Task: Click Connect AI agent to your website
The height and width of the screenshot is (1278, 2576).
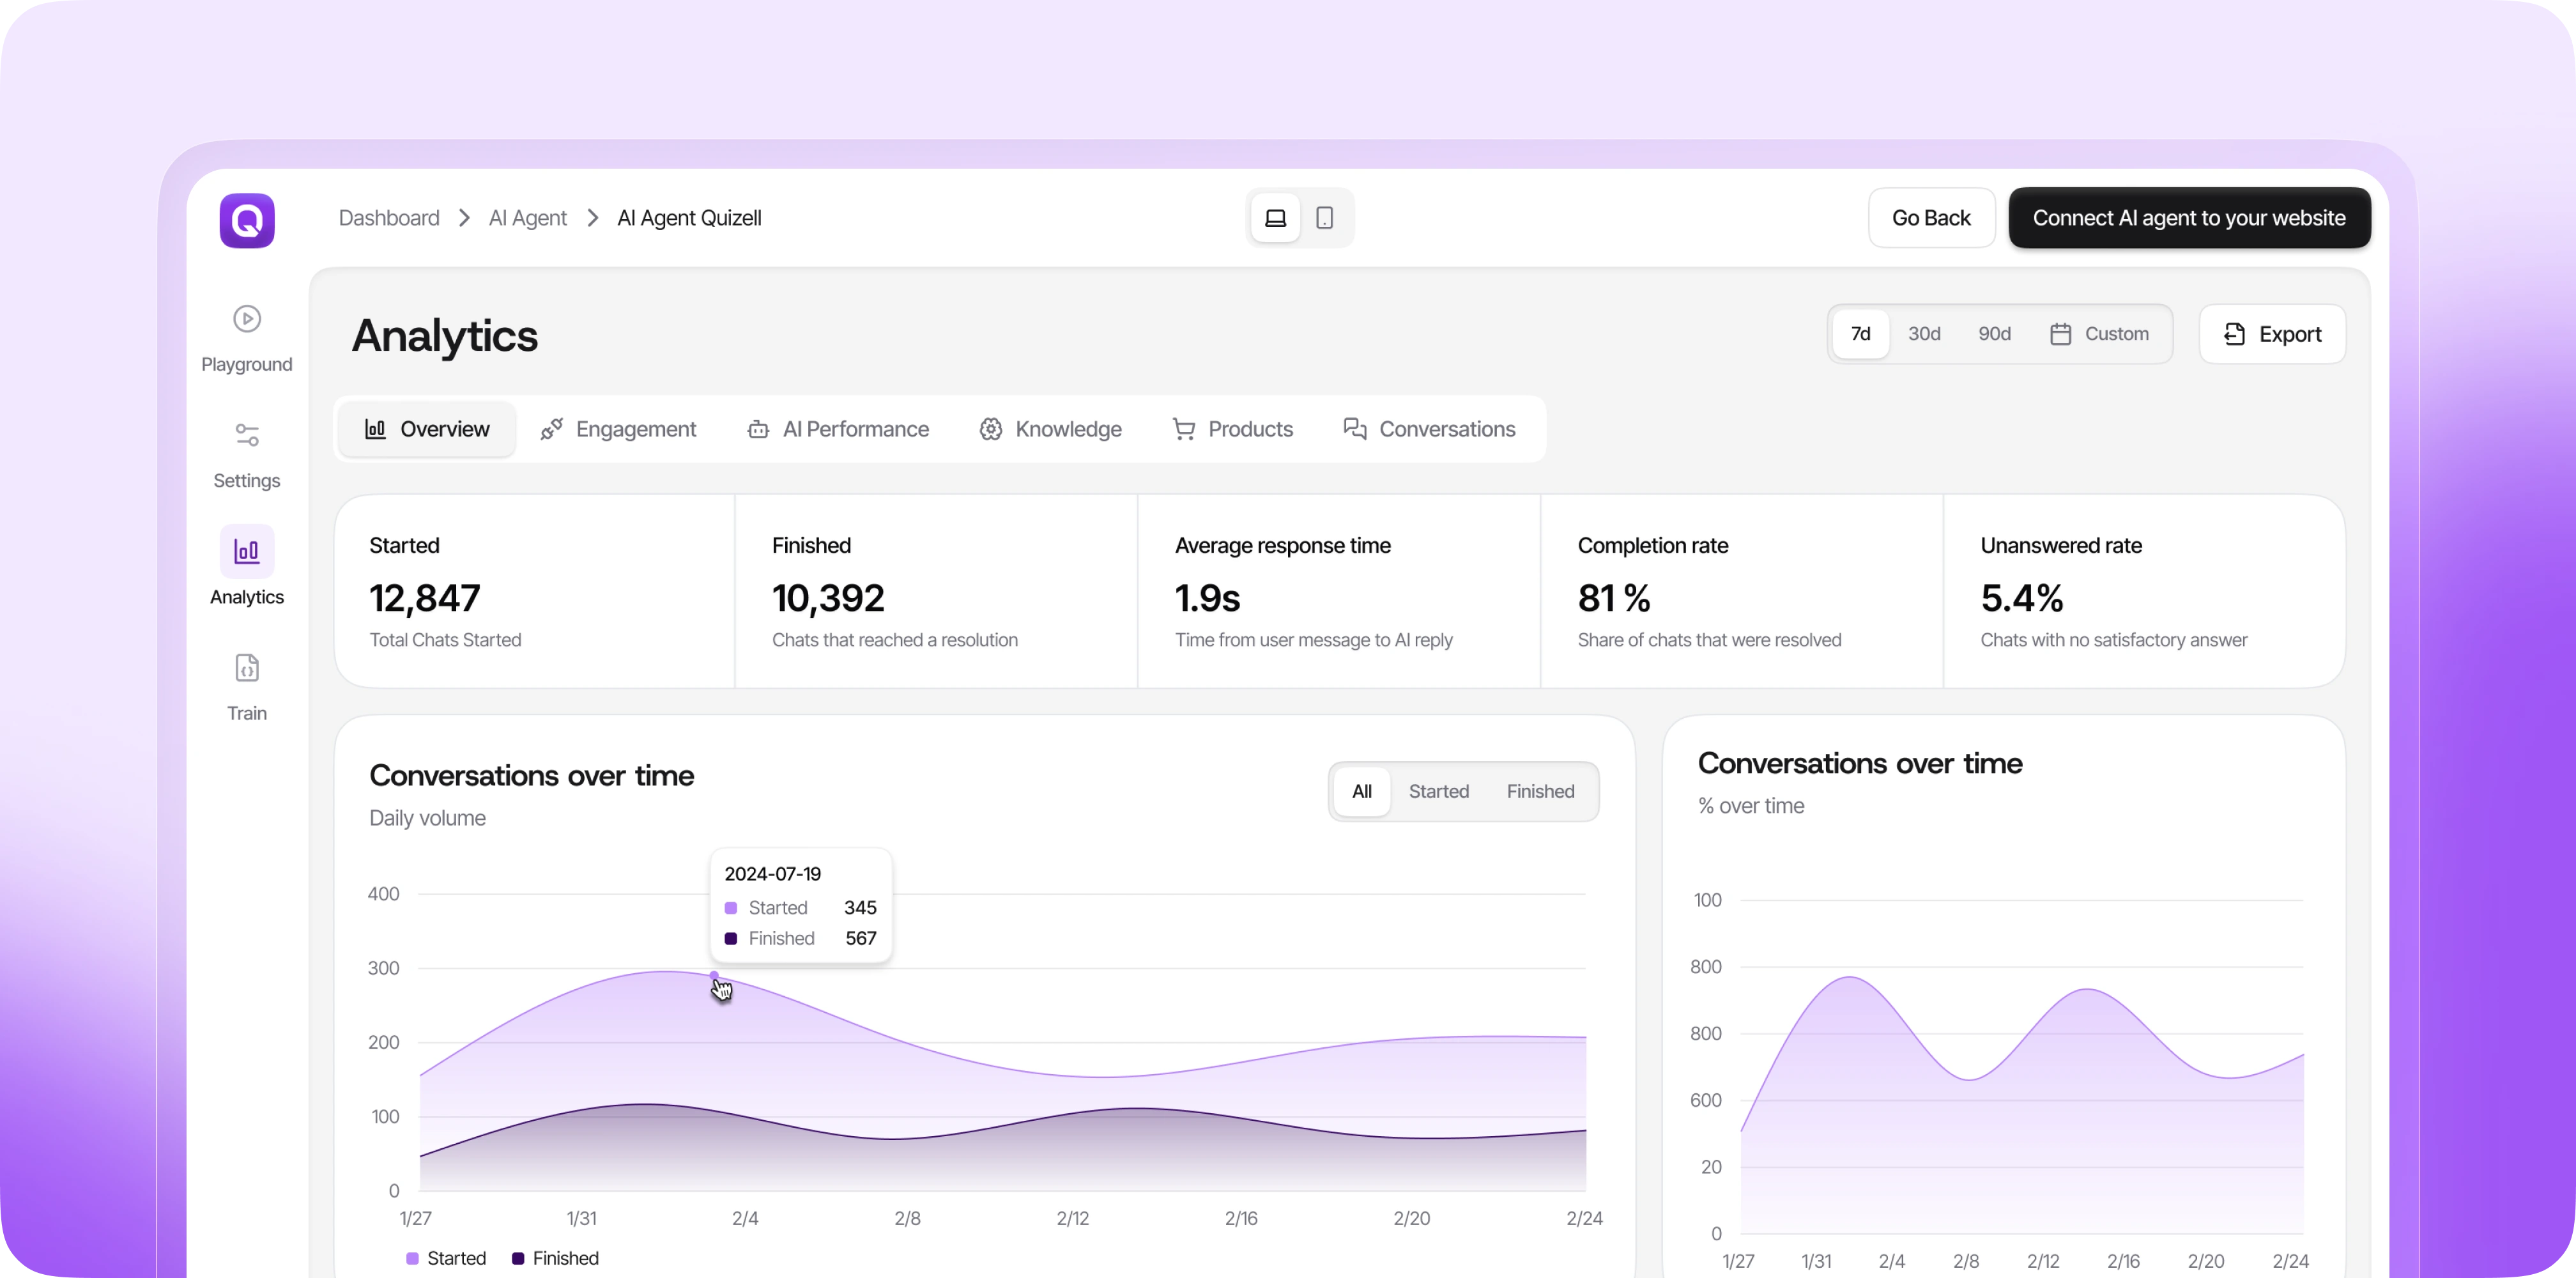Action: (x=2189, y=218)
